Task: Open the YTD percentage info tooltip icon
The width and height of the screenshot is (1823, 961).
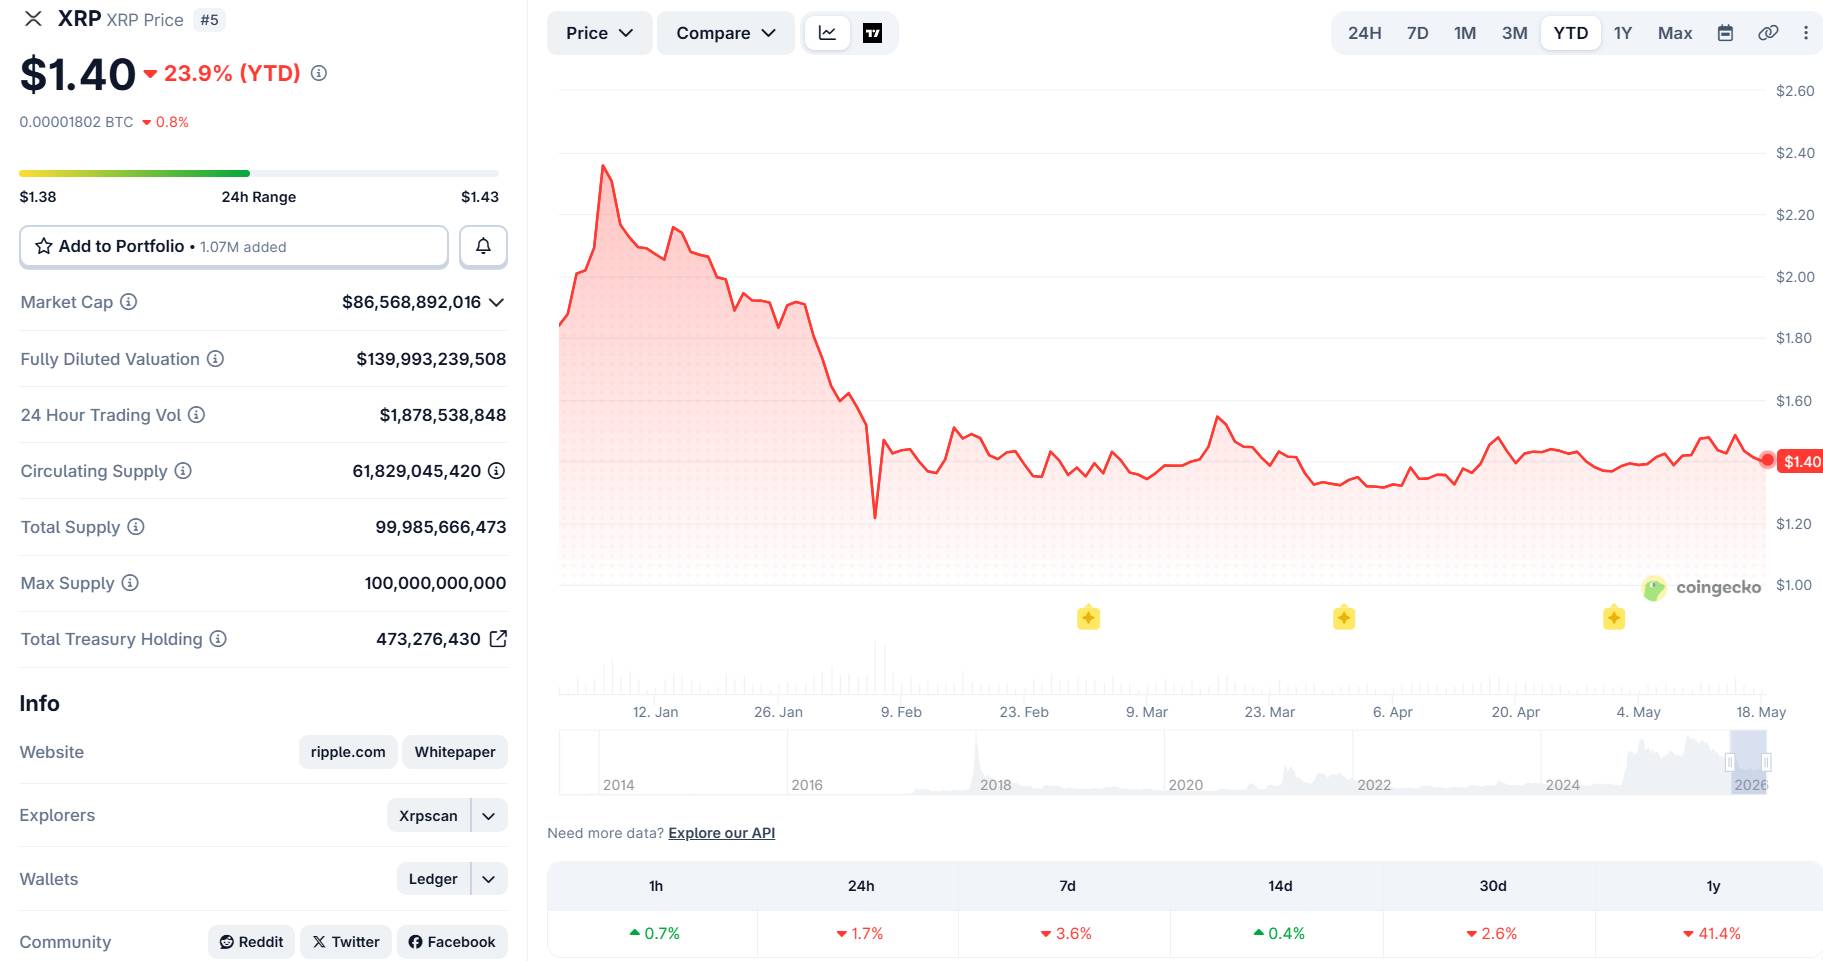Action: click(x=319, y=73)
